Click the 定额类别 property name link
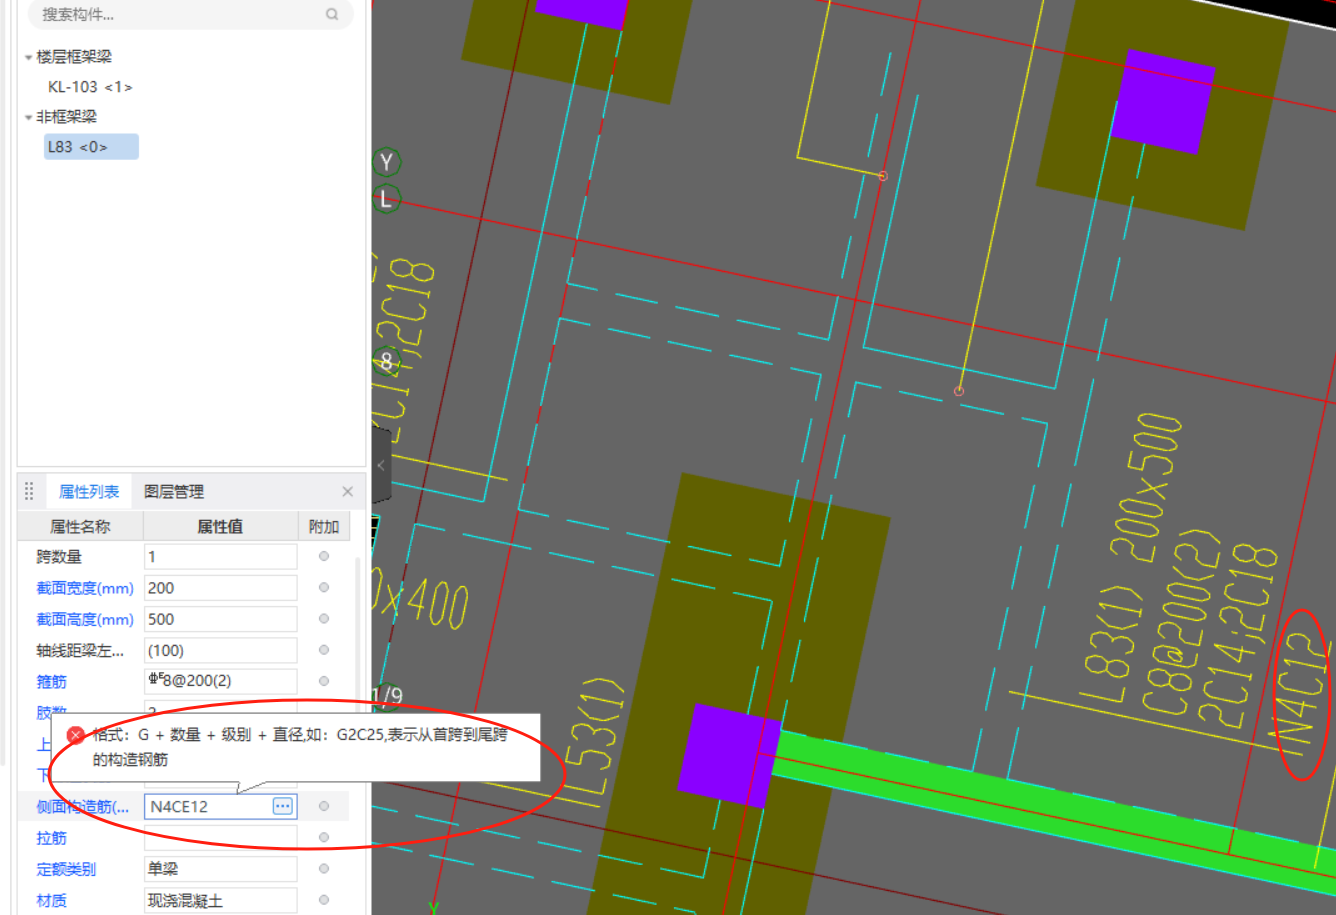The image size is (1336, 915). coord(66,869)
